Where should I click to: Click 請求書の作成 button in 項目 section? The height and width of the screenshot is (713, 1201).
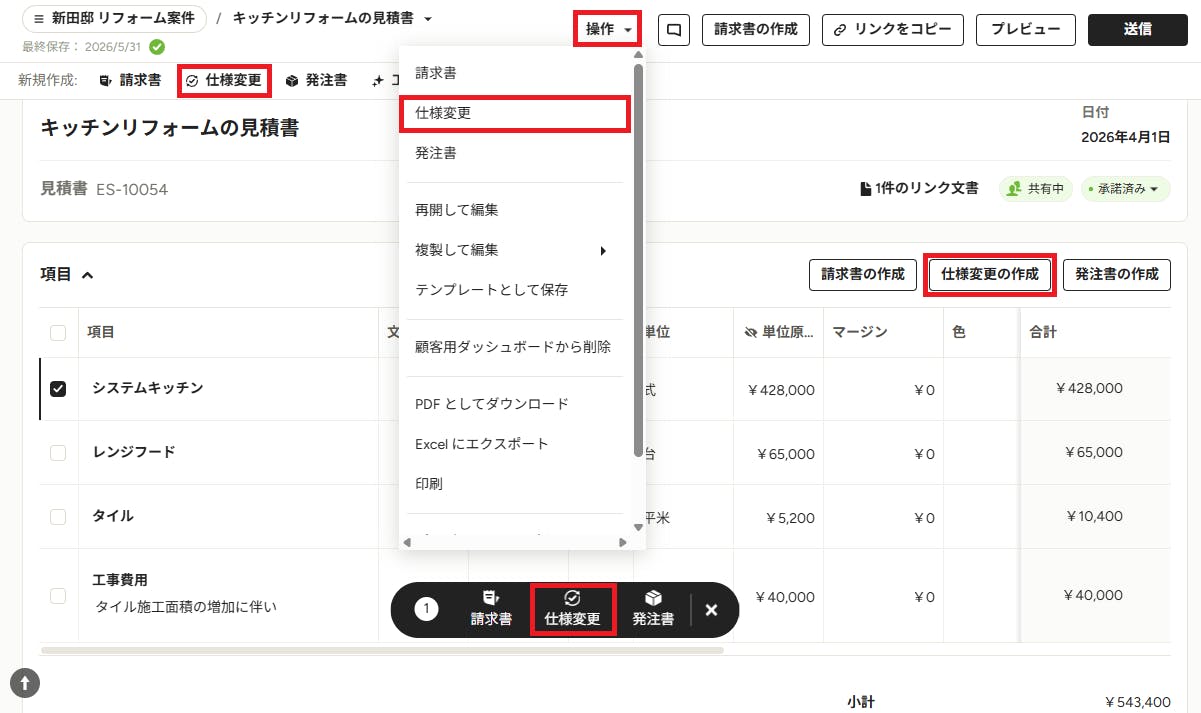pyautogui.click(x=863, y=274)
